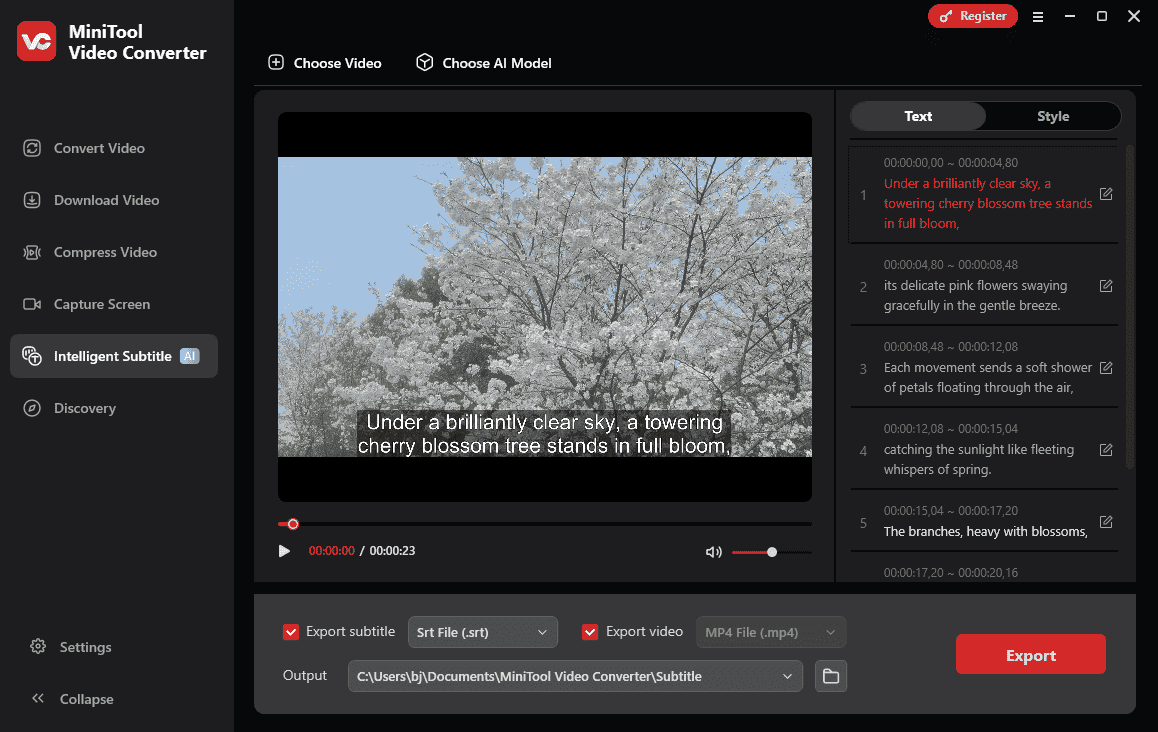Edit subtitle 4 via its pencil icon
The height and width of the screenshot is (732, 1158).
[x=1106, y=450]
